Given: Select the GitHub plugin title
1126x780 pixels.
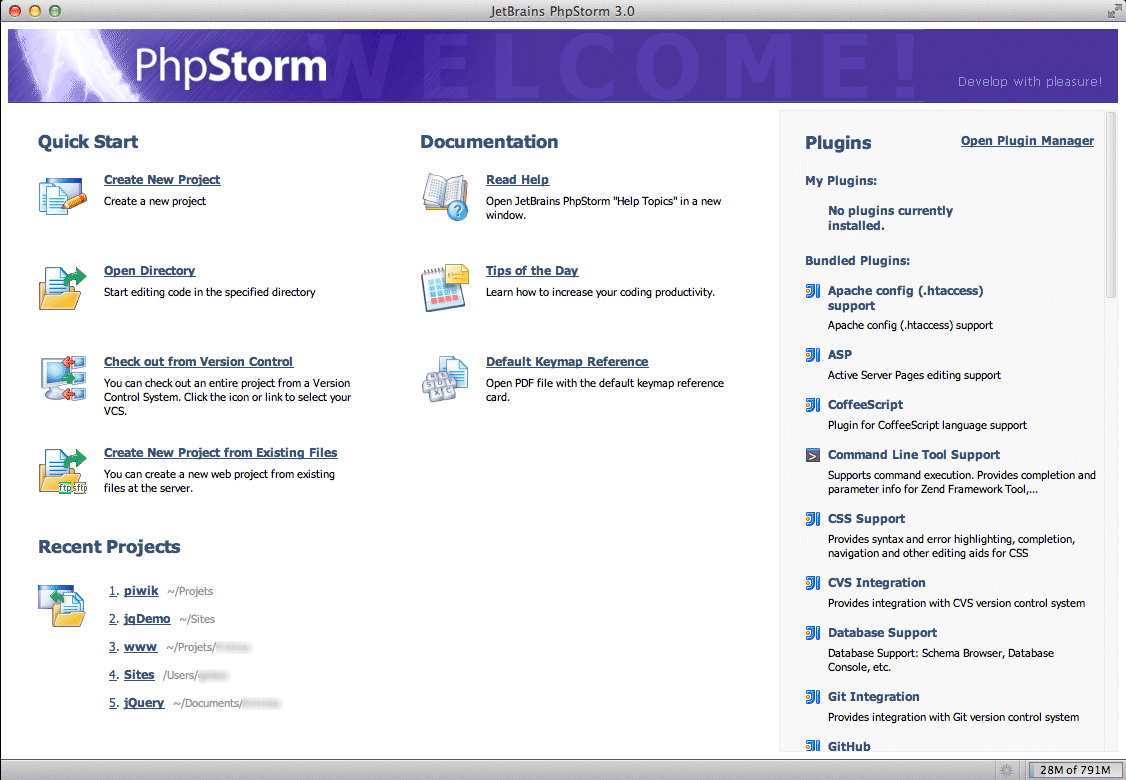Looking at the screenshot, I should pyautogui.click(x=849, y=746).
